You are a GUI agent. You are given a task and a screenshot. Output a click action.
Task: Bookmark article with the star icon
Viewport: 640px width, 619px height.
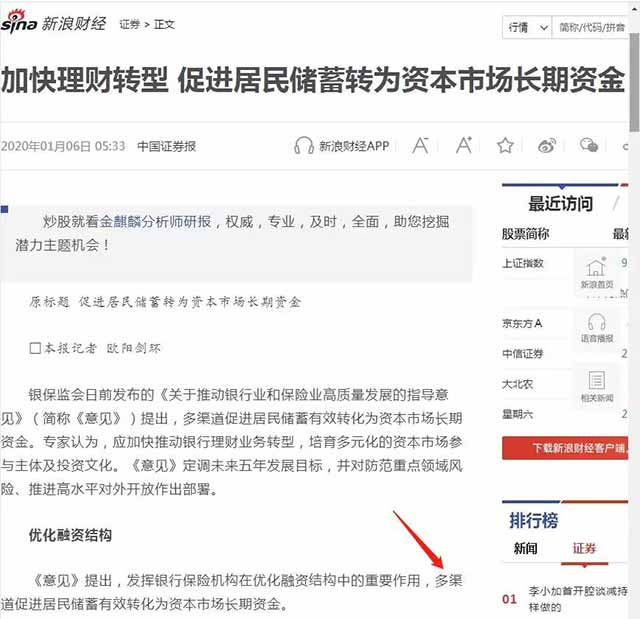[x=505, y=146]
